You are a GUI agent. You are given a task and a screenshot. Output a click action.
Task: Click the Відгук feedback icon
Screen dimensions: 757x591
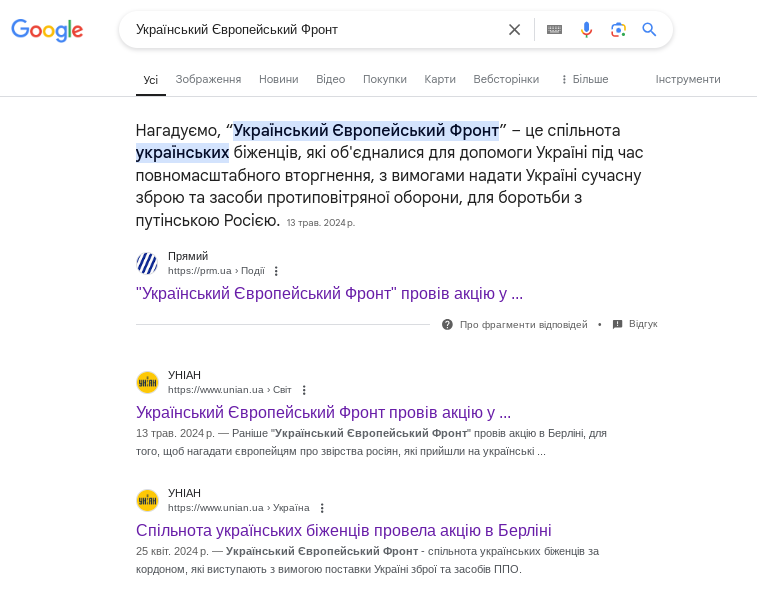[x=617, y=324]
